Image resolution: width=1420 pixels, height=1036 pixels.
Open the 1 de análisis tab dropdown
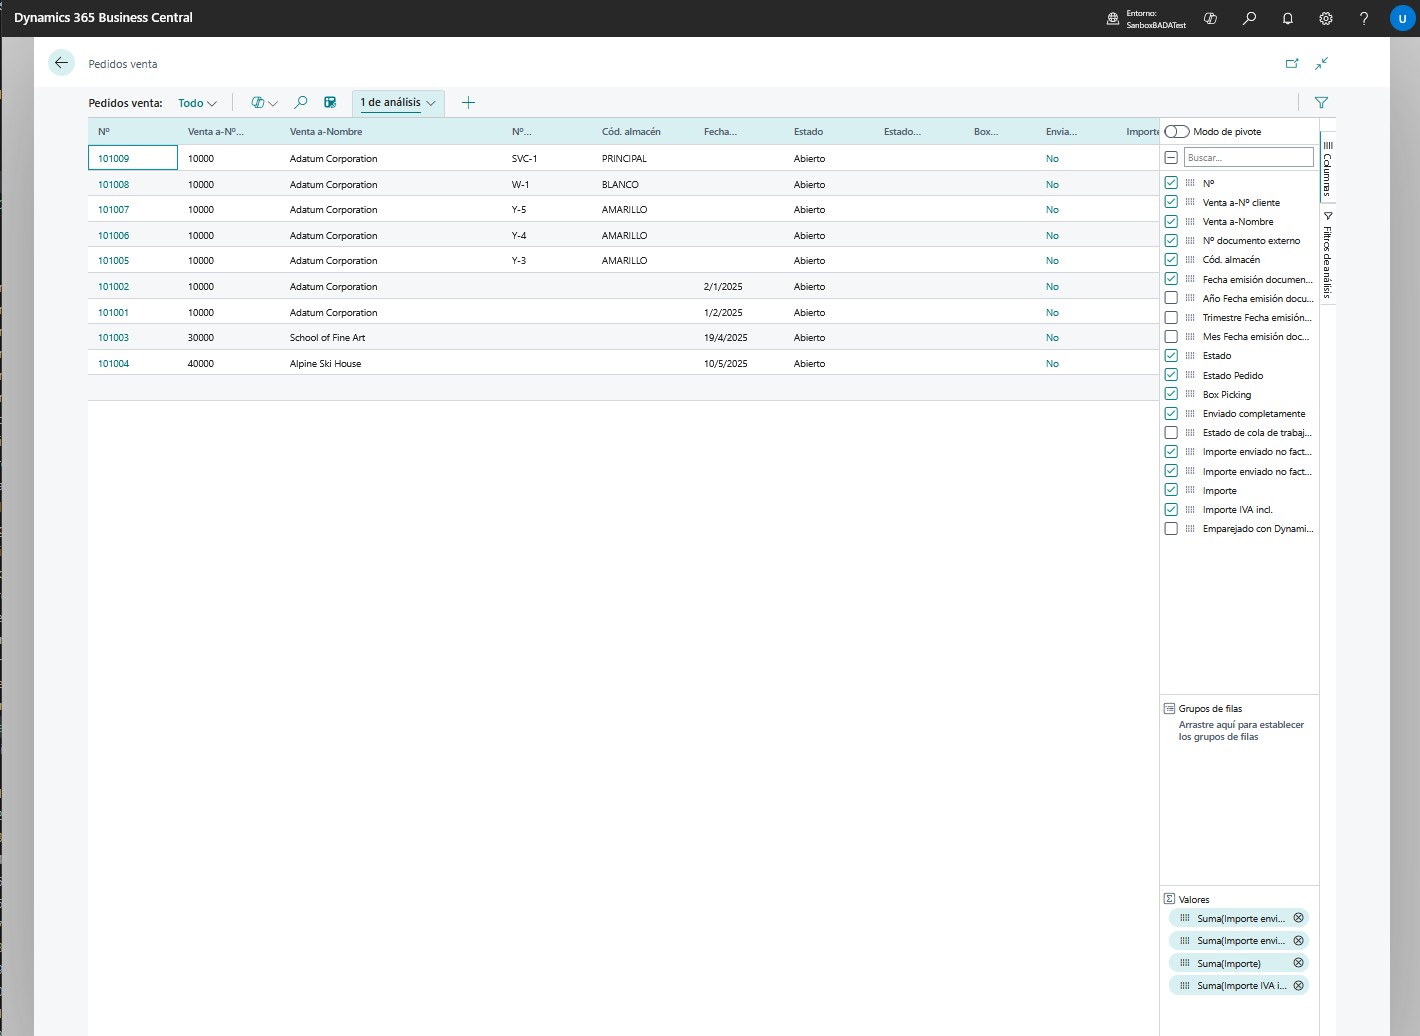[x=431, y=103]
